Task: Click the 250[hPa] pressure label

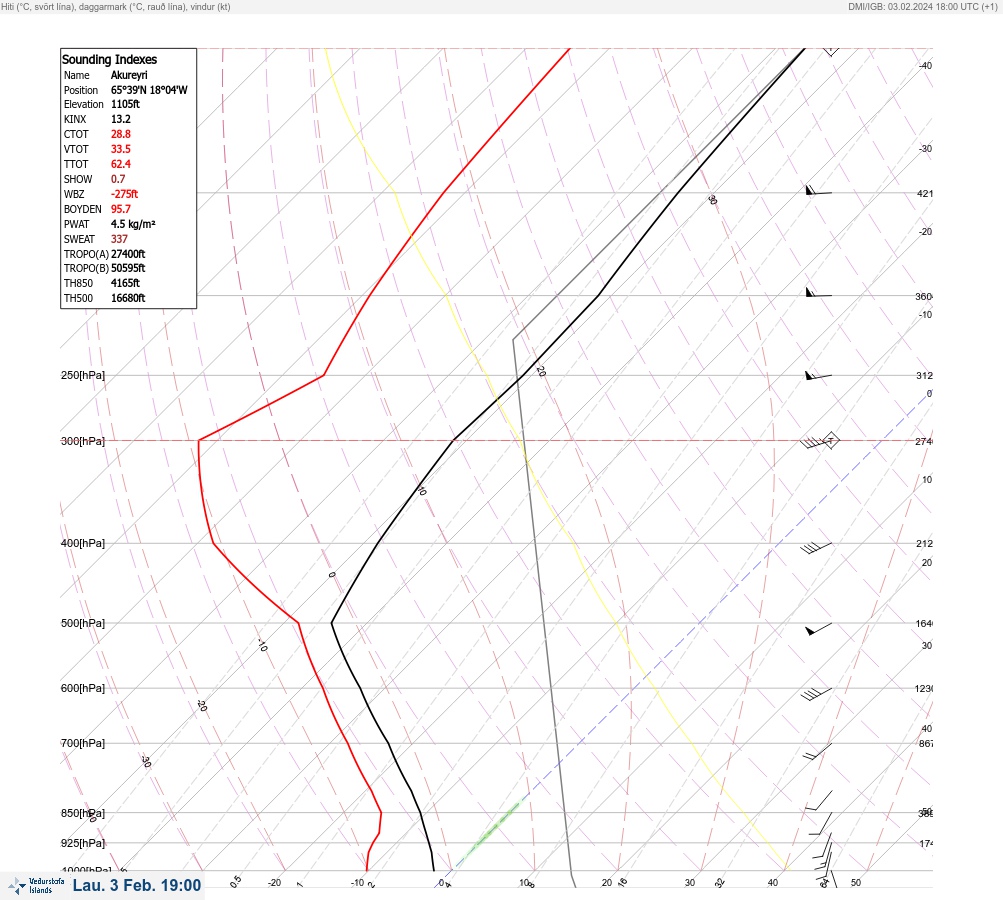Action: (x=83, y=375)
